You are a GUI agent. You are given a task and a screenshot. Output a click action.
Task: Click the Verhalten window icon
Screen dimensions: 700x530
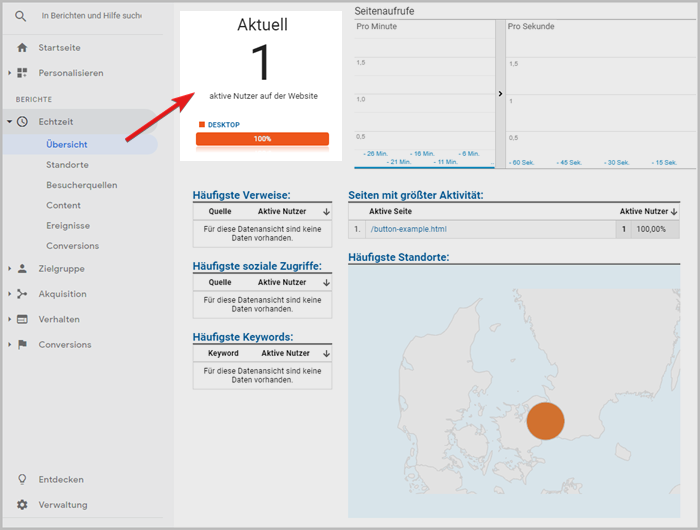[22, 319]
